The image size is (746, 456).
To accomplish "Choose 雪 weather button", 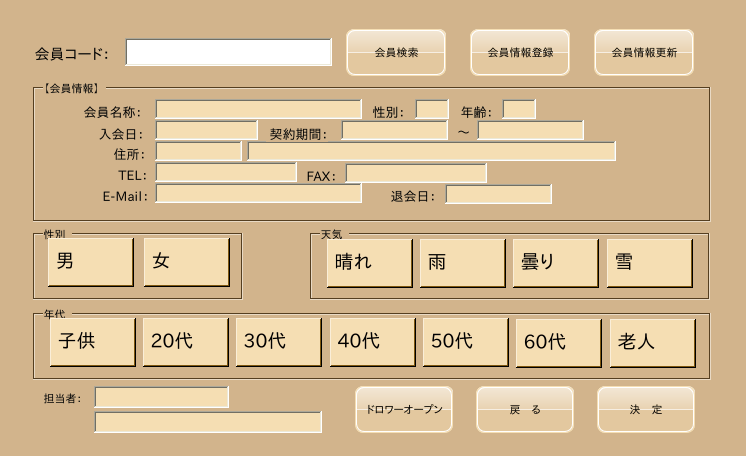I will tap(650, 263).
